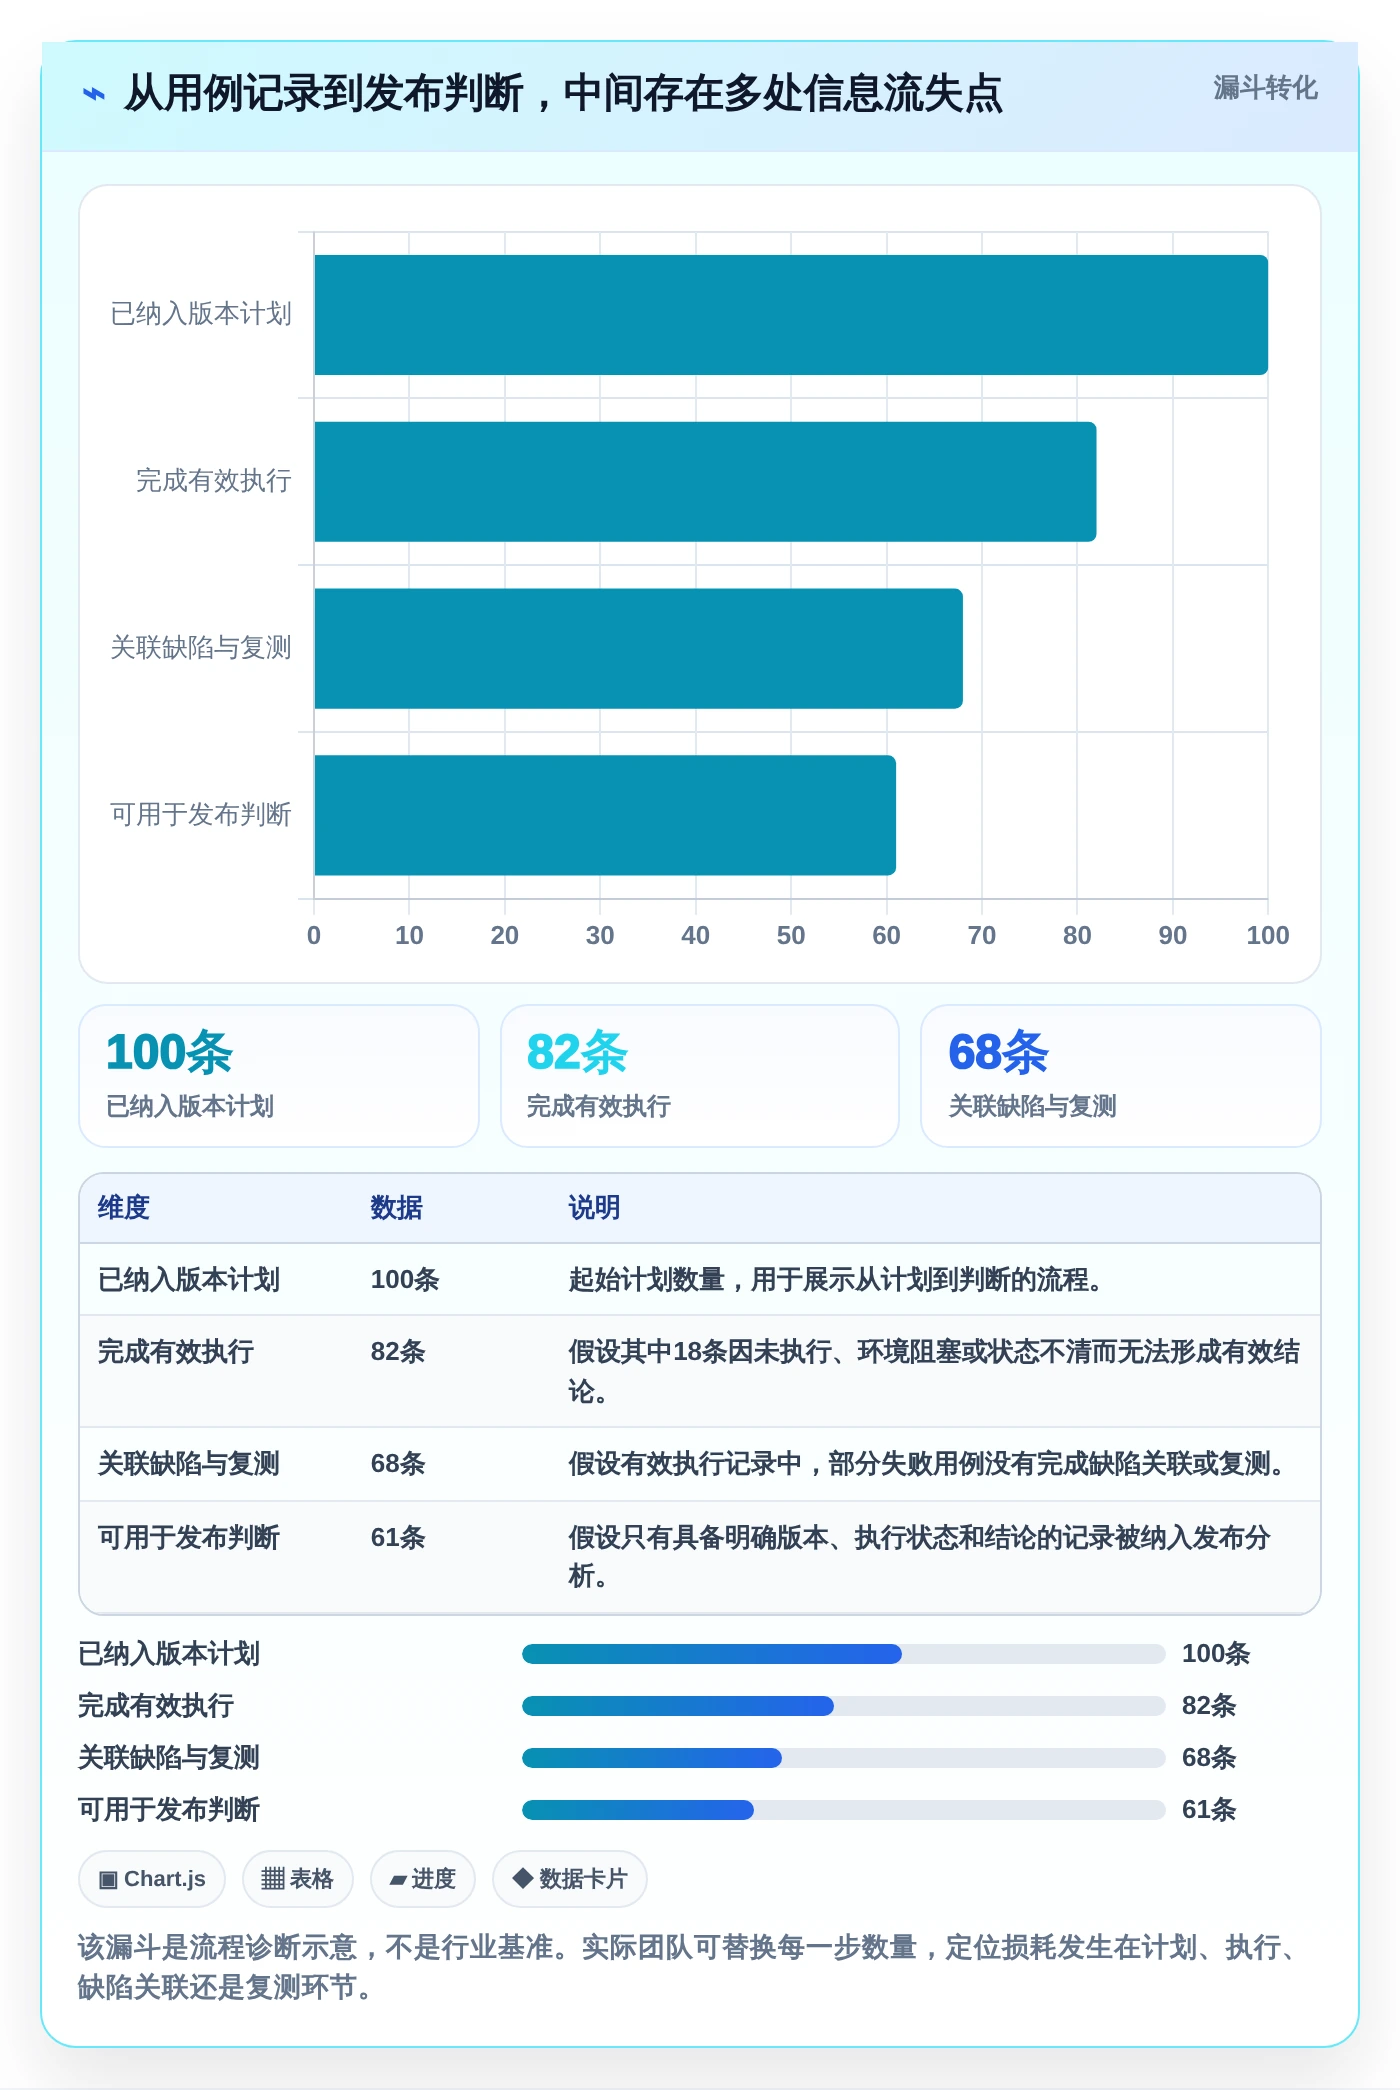The height and width of the screenshot is (2090, 1400).
Task: Click the 完成有效执行 progress bar showing 82条
Action: tap(843, 1706)
